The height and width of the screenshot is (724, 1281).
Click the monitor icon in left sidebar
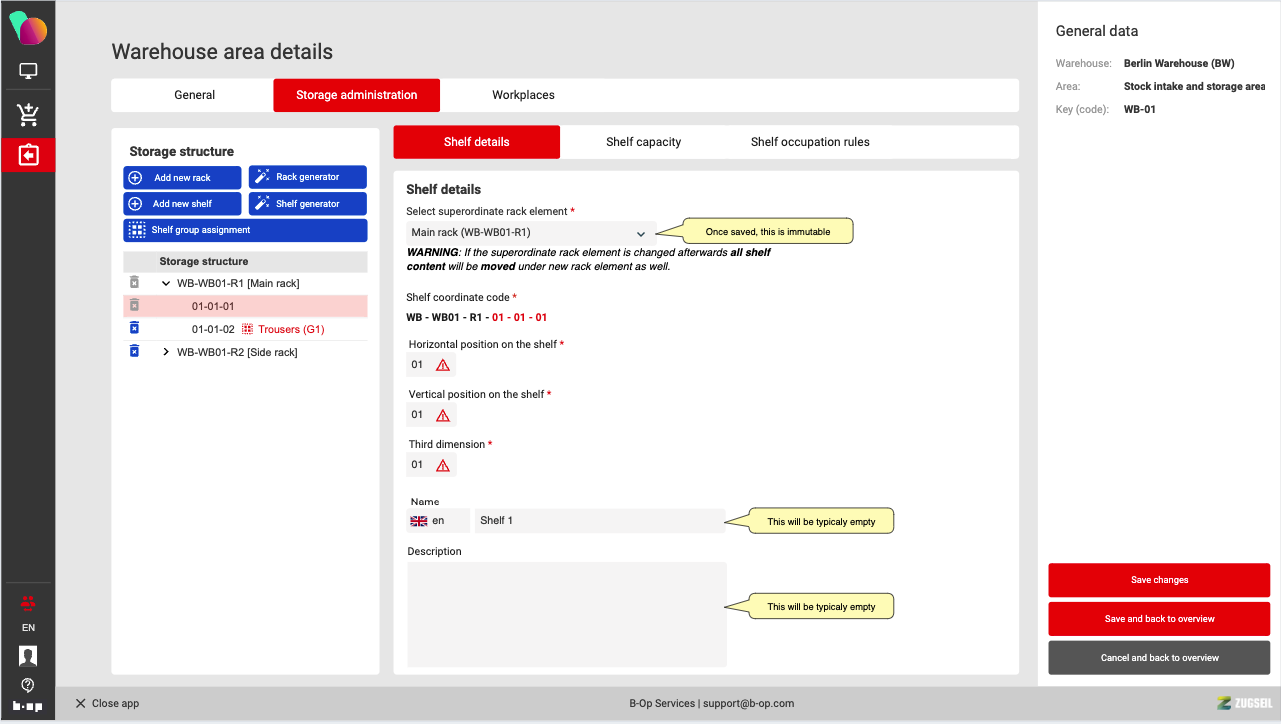(28, 72)
